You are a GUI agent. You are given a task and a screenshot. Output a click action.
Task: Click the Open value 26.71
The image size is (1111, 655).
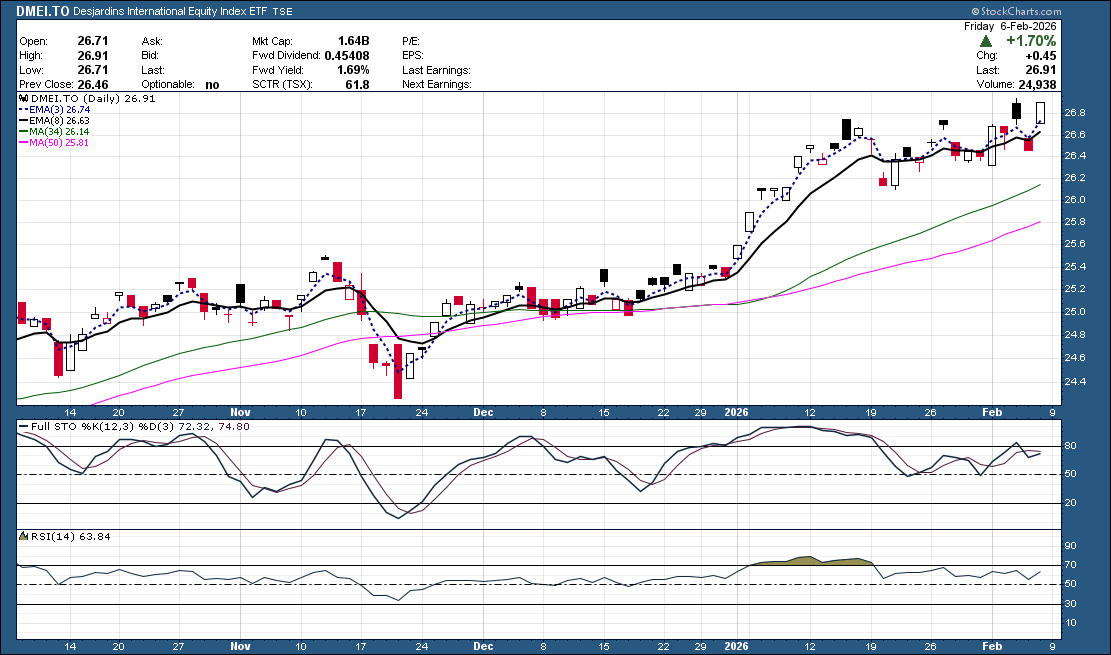tap(93, 41)
